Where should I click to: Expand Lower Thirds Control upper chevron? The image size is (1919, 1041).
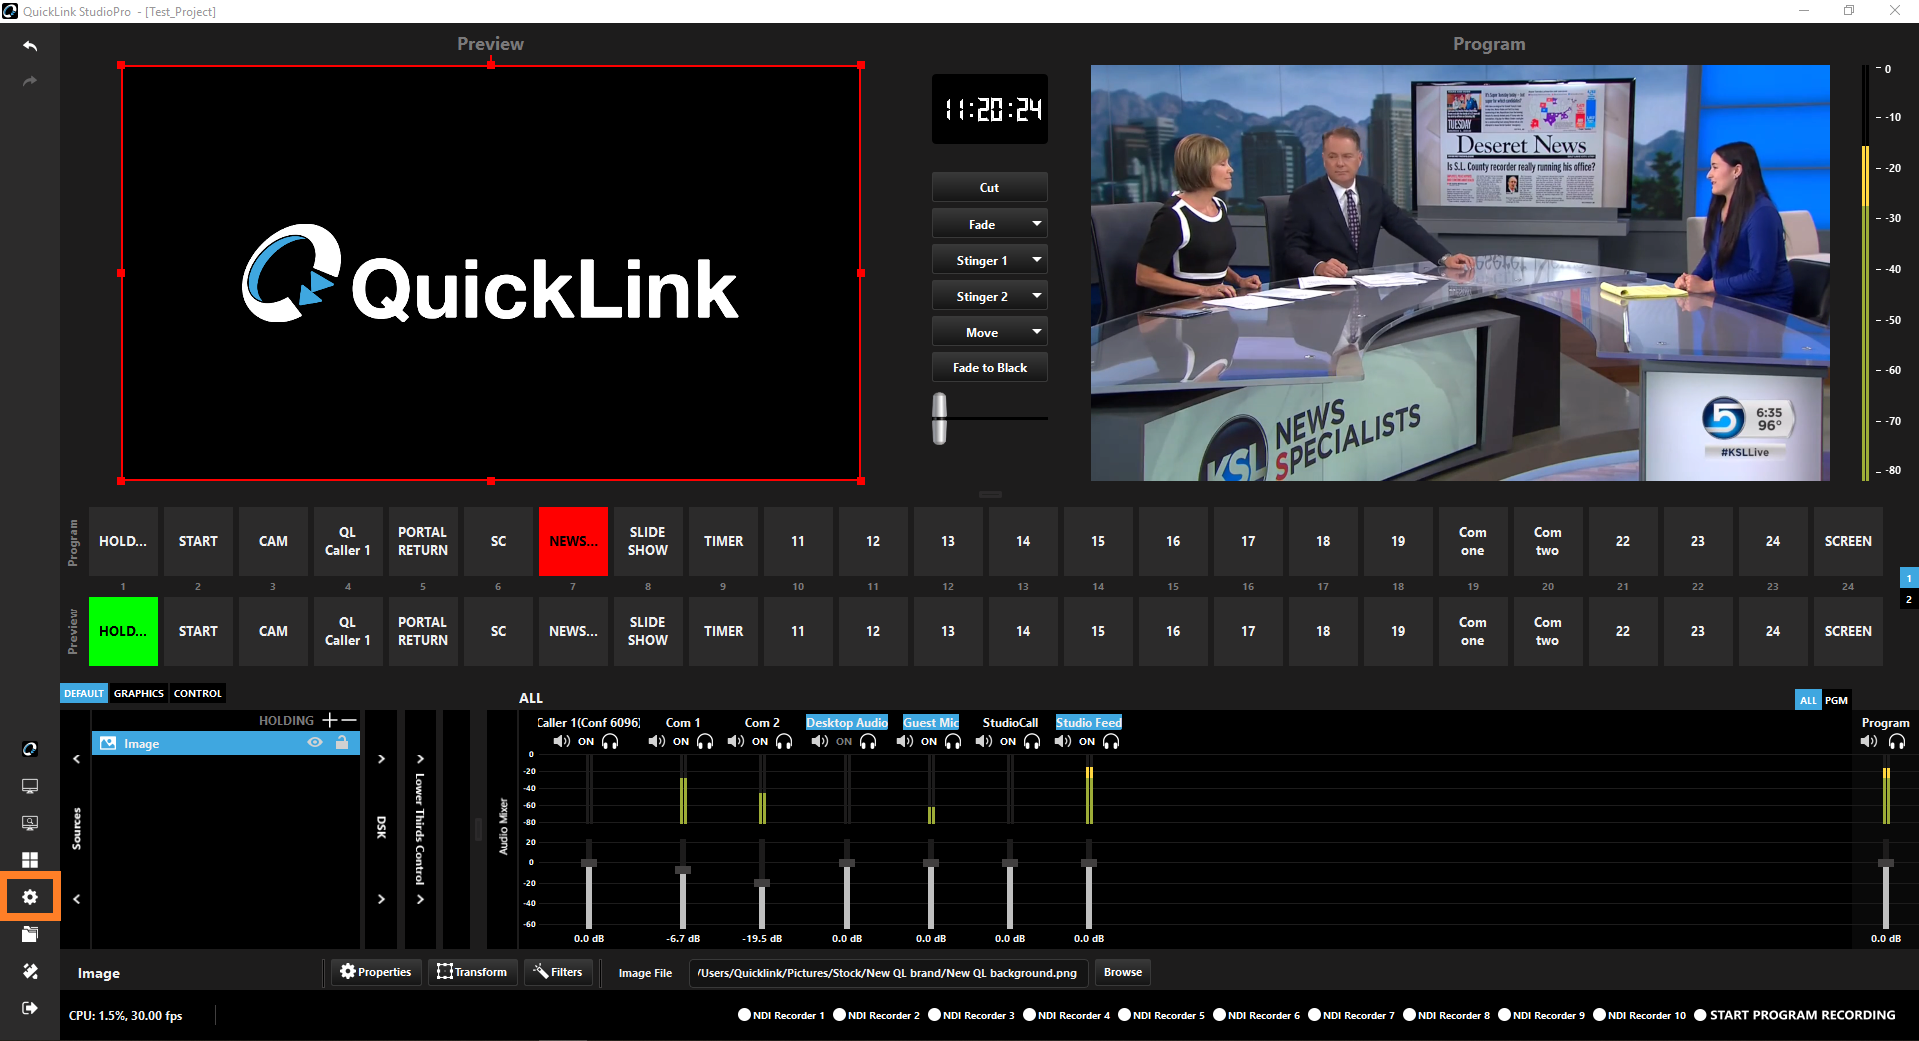pos(420,759)
